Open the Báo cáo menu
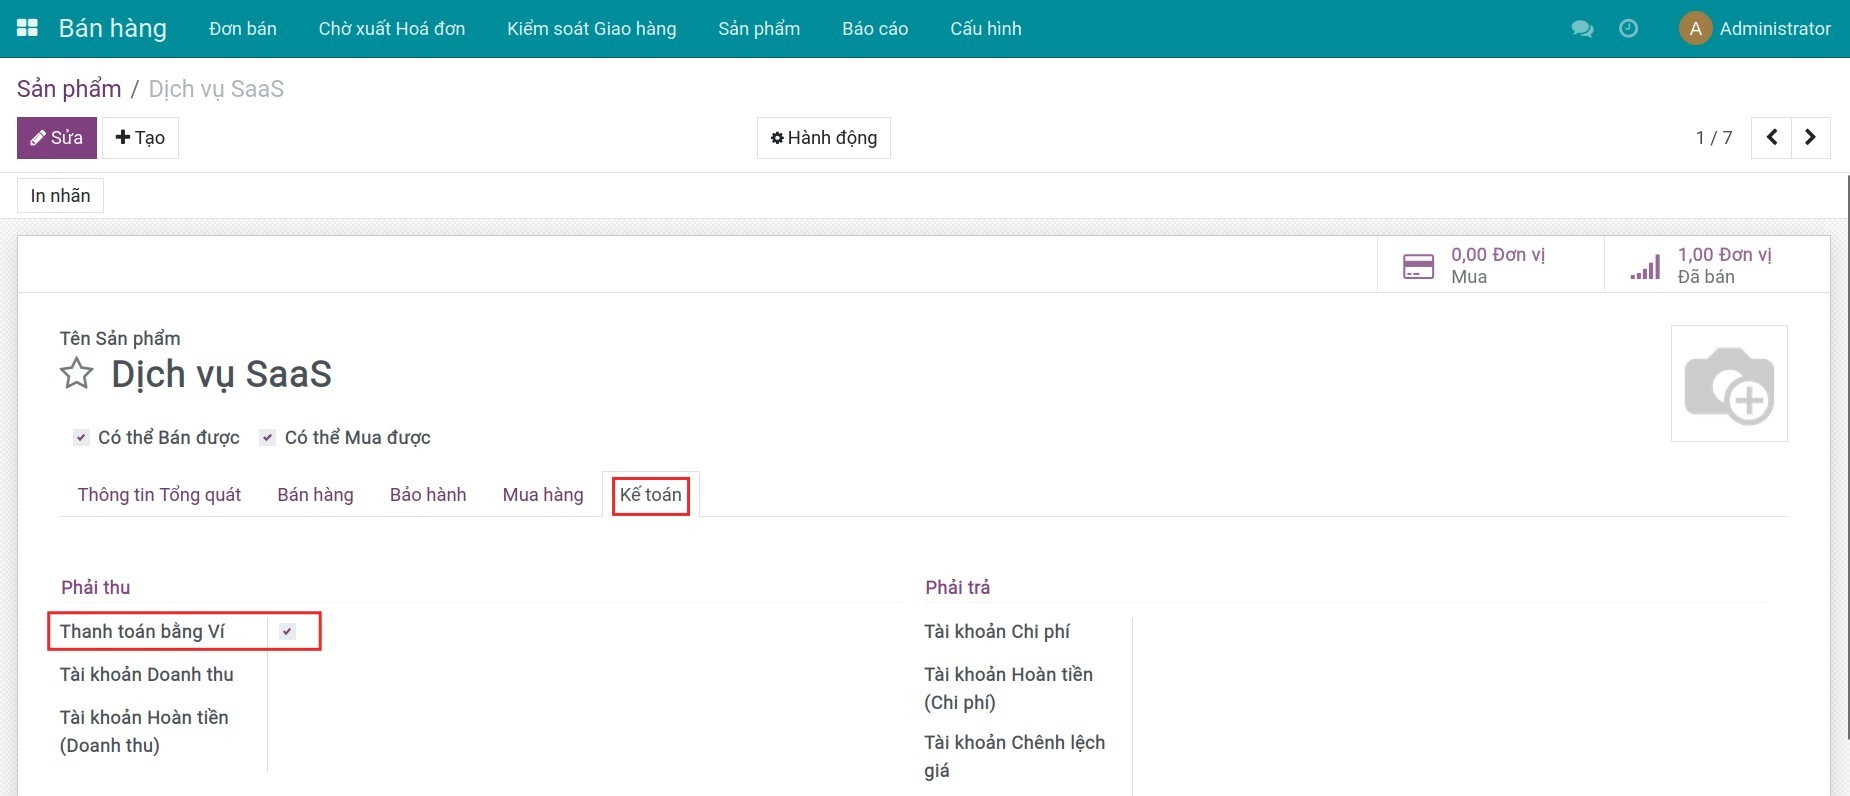The width and height of the screenshot is (1850, 796). tap(874, 29)
